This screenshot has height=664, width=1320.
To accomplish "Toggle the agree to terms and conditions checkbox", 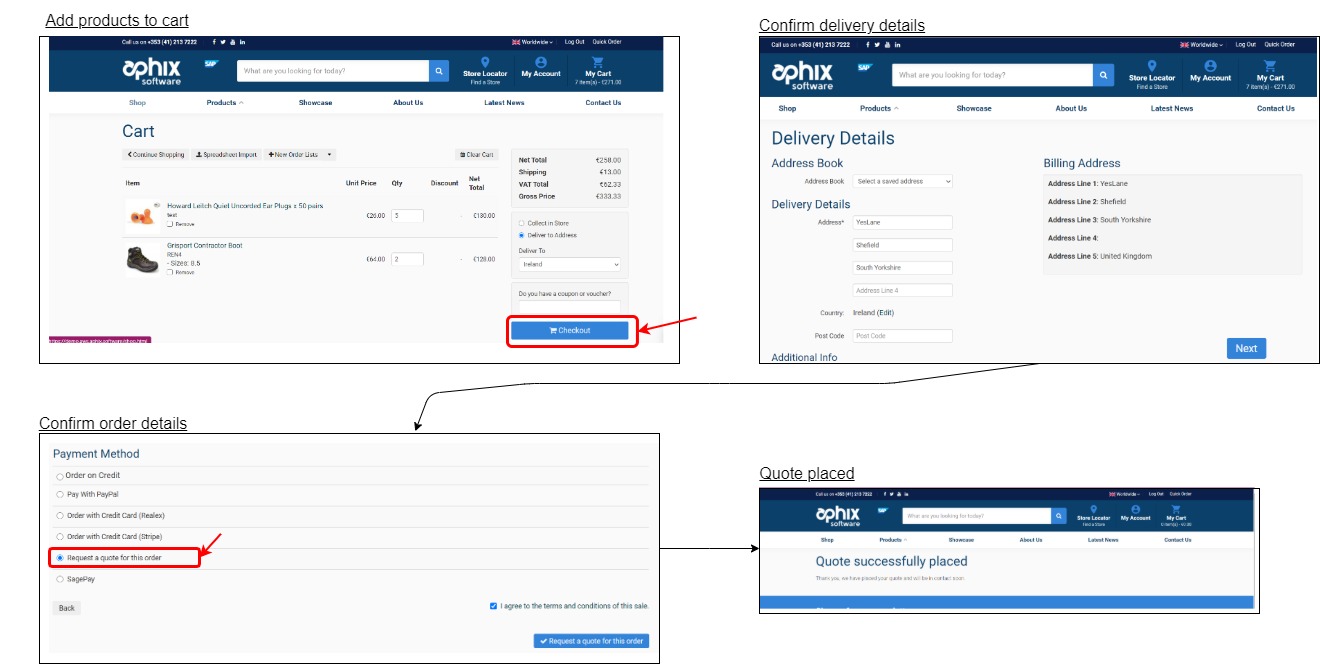I will click(x=494, y=606).
